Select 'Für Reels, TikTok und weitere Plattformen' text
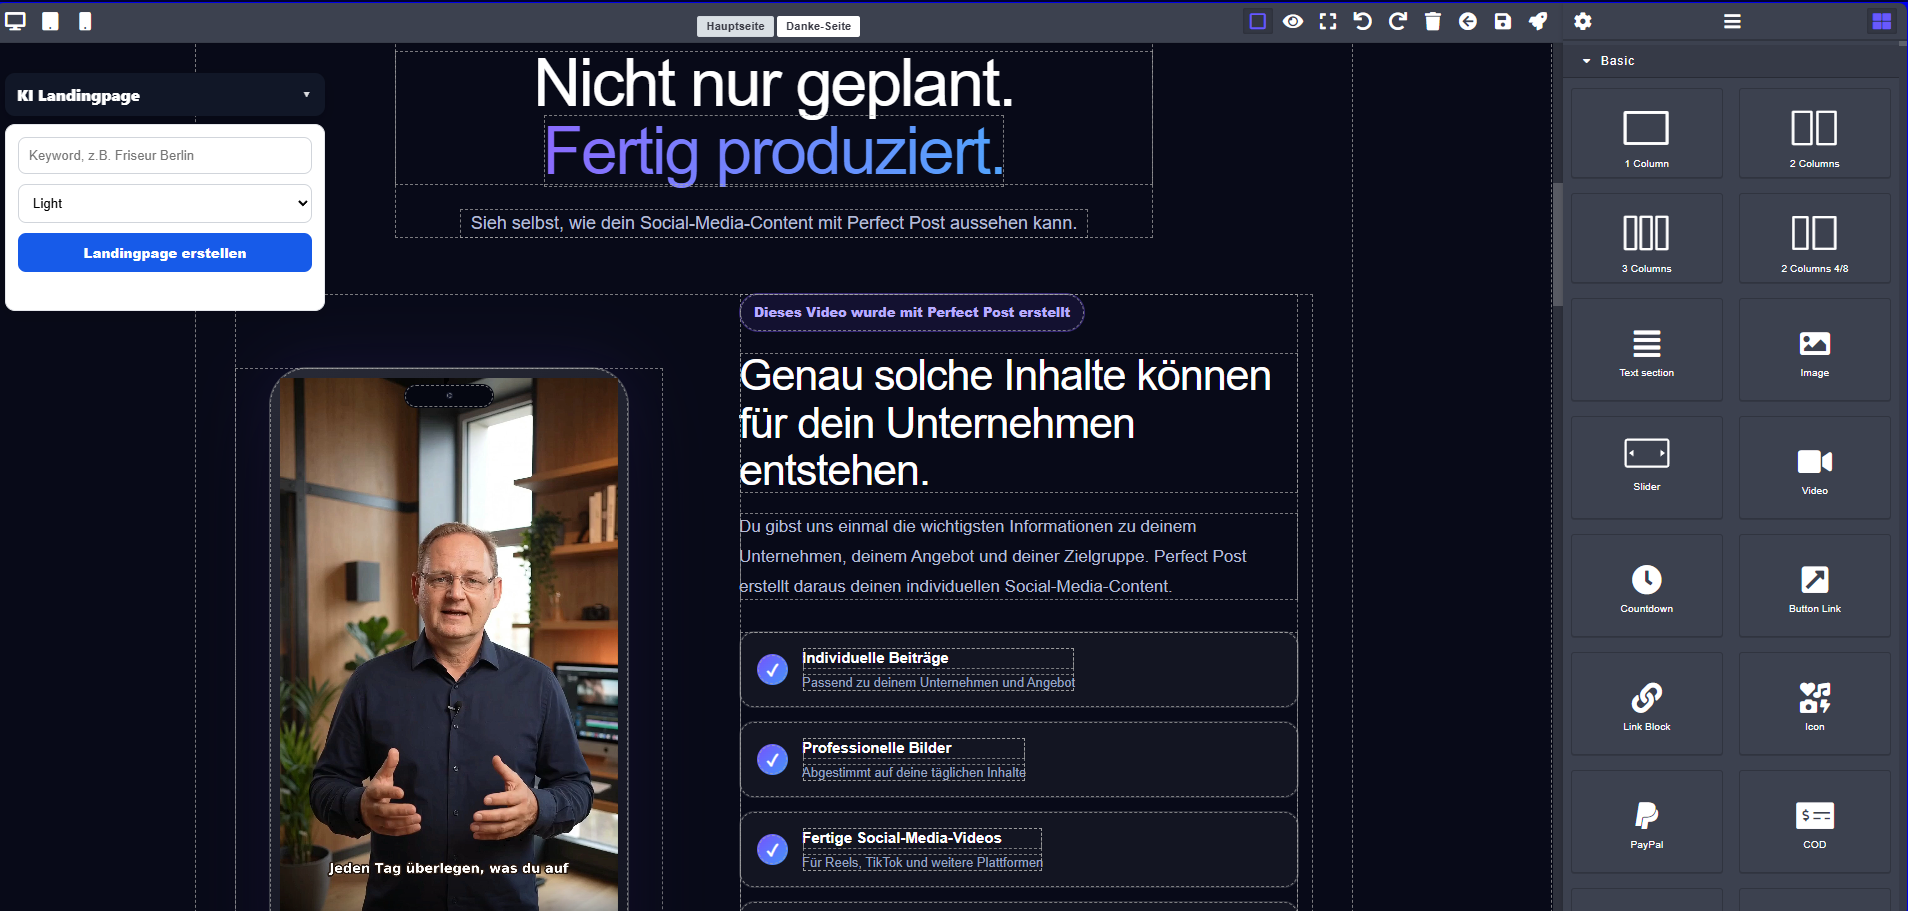 [x=922, y=862]
